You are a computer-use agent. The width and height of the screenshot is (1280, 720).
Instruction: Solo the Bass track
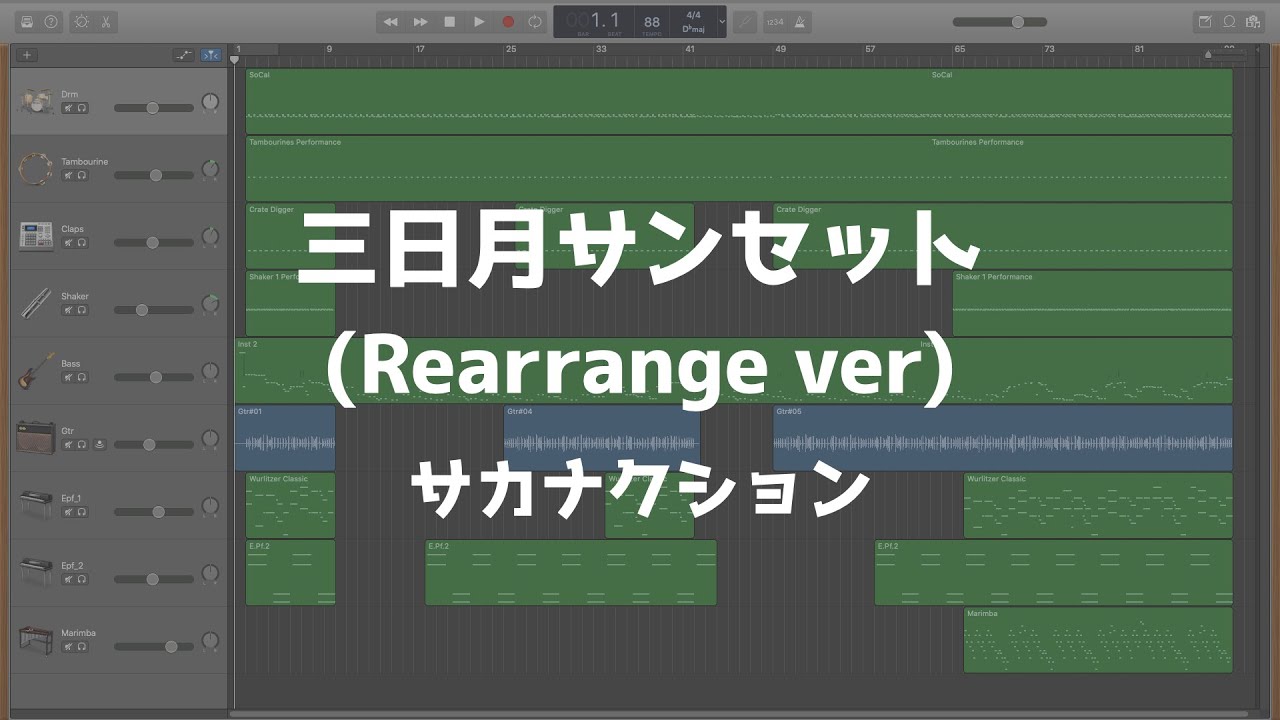[82, 377]
